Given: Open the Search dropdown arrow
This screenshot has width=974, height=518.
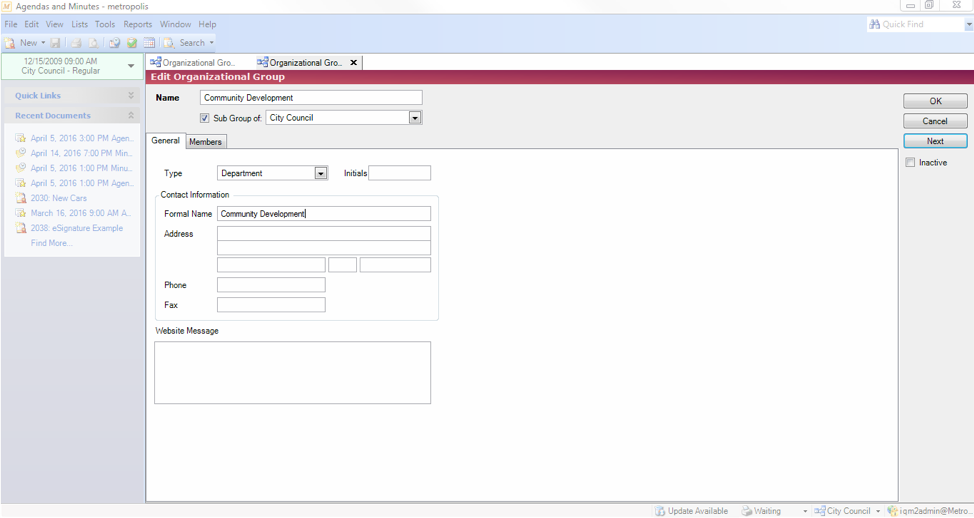Looking at the screenshot, I should tap(212, 43).
